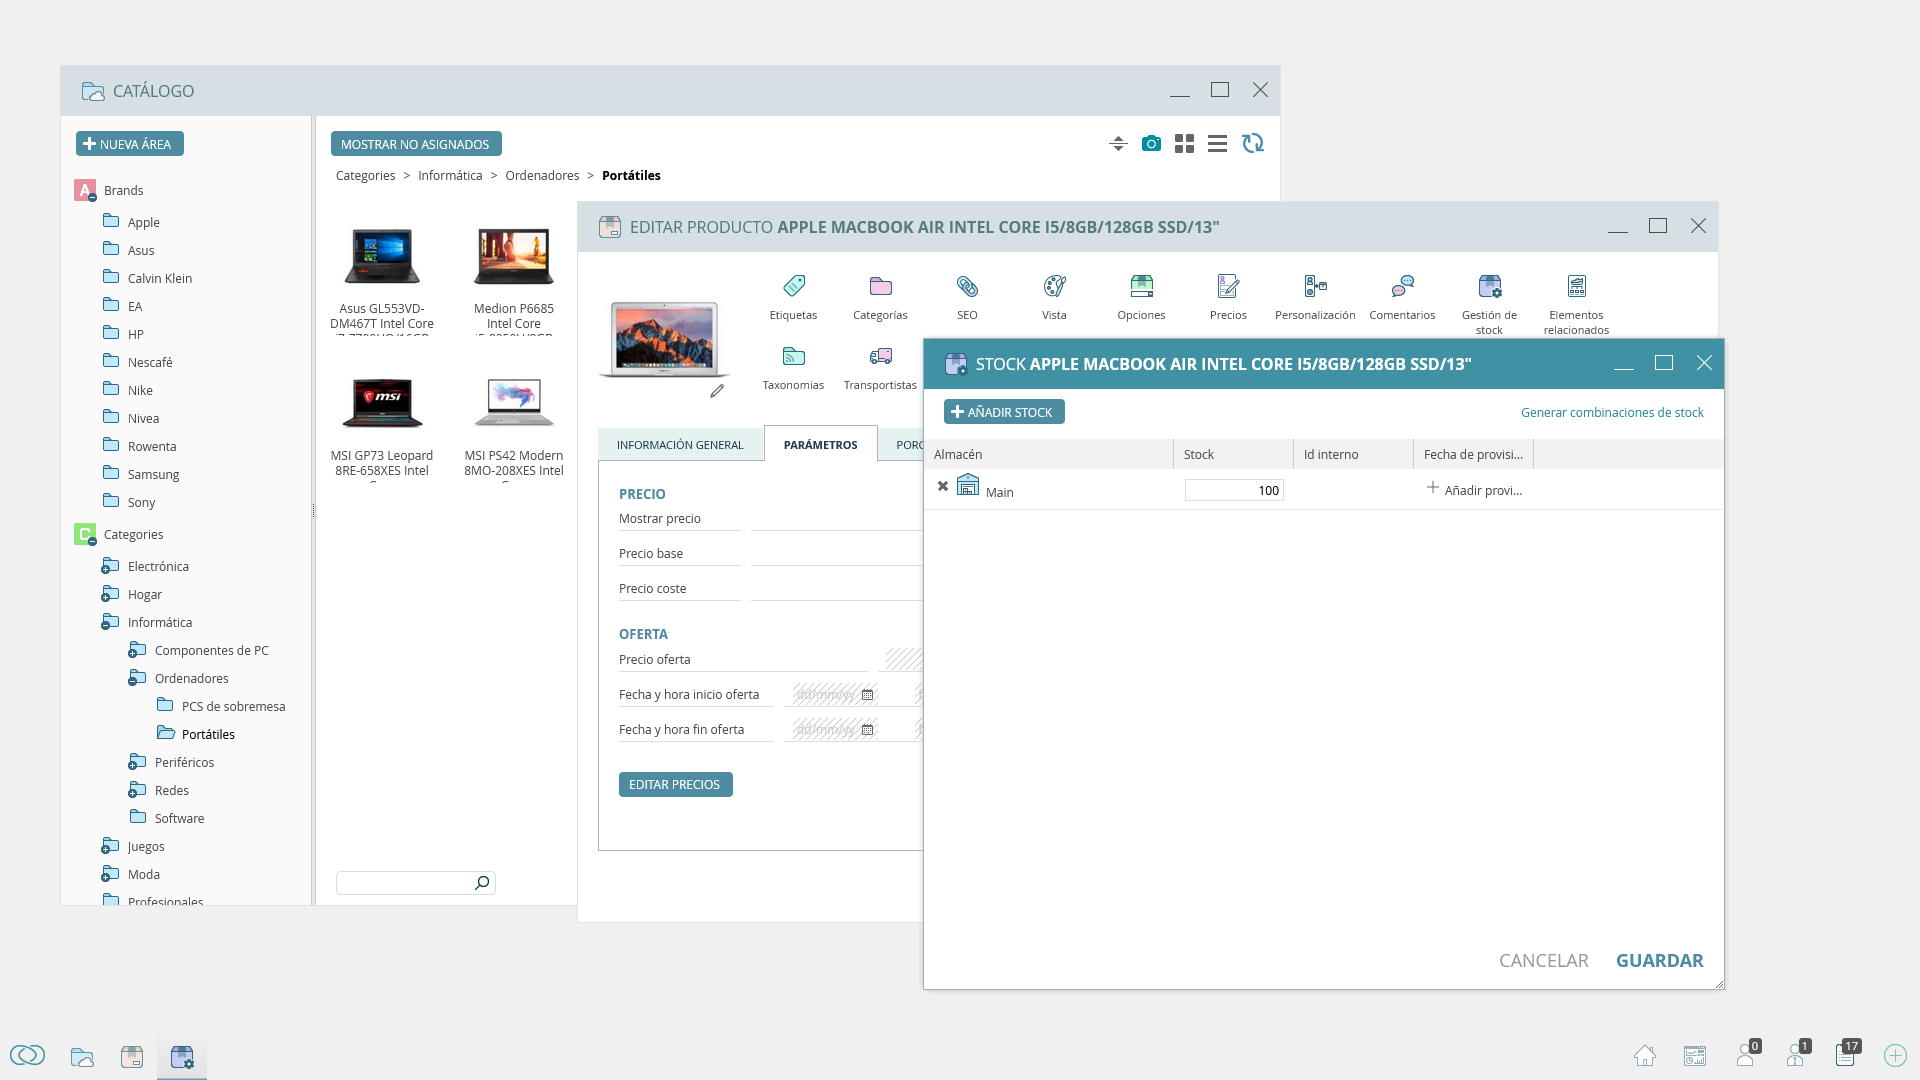Open calendar for Fecha inicio oferta
1920x1080 pixels.
pyautogui.click(x=867, y=694)
